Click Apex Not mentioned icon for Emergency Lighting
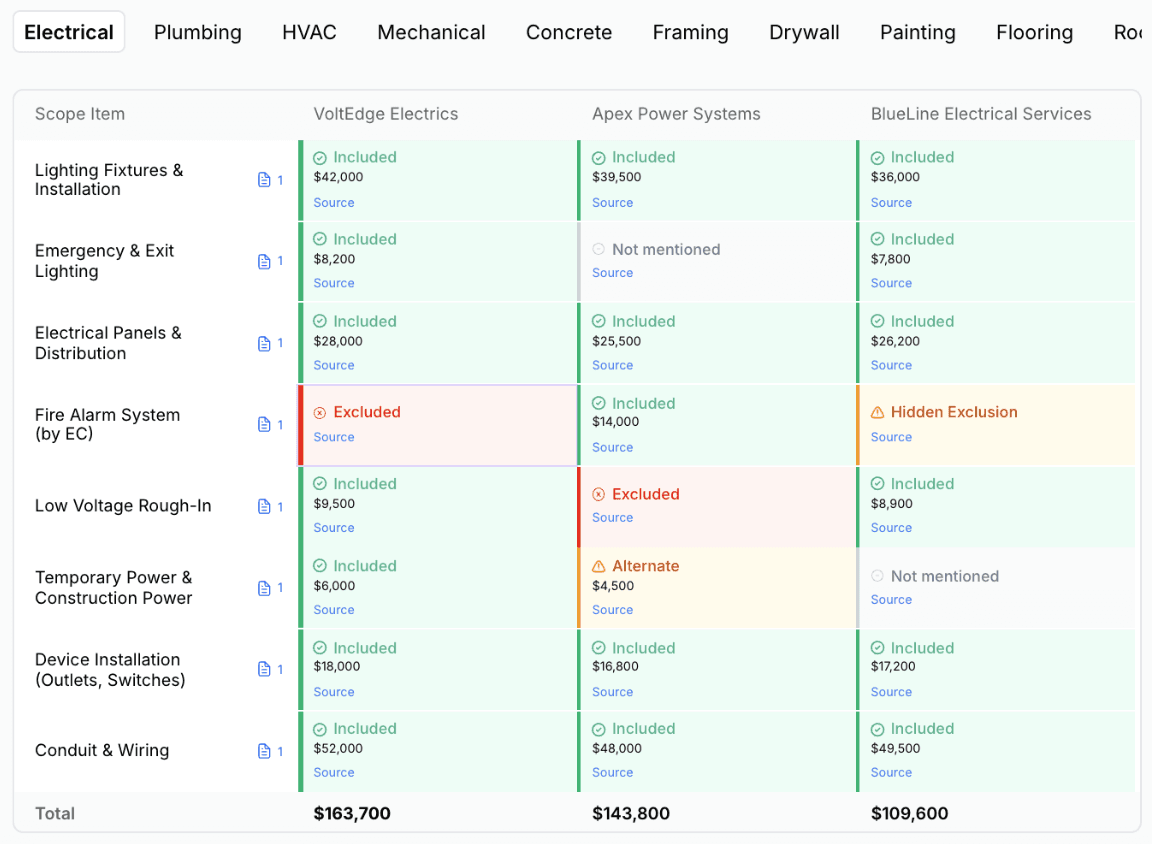 pos(599,249)
